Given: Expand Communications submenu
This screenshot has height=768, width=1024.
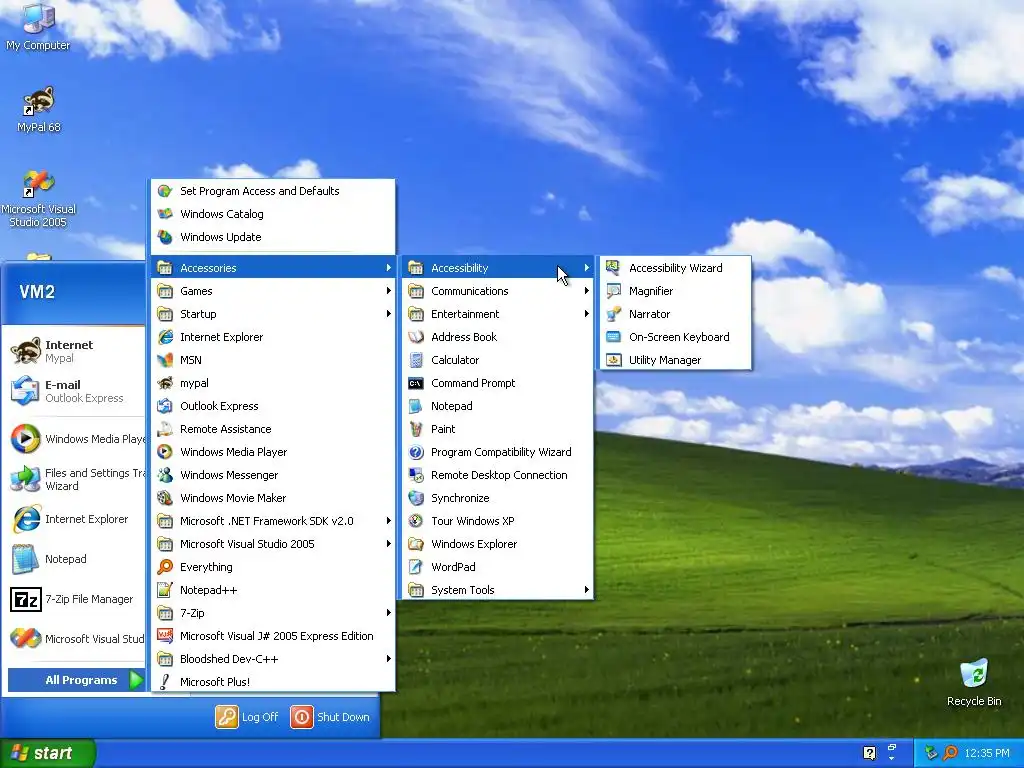Looking at the screenshot, I should click(498, 291).
